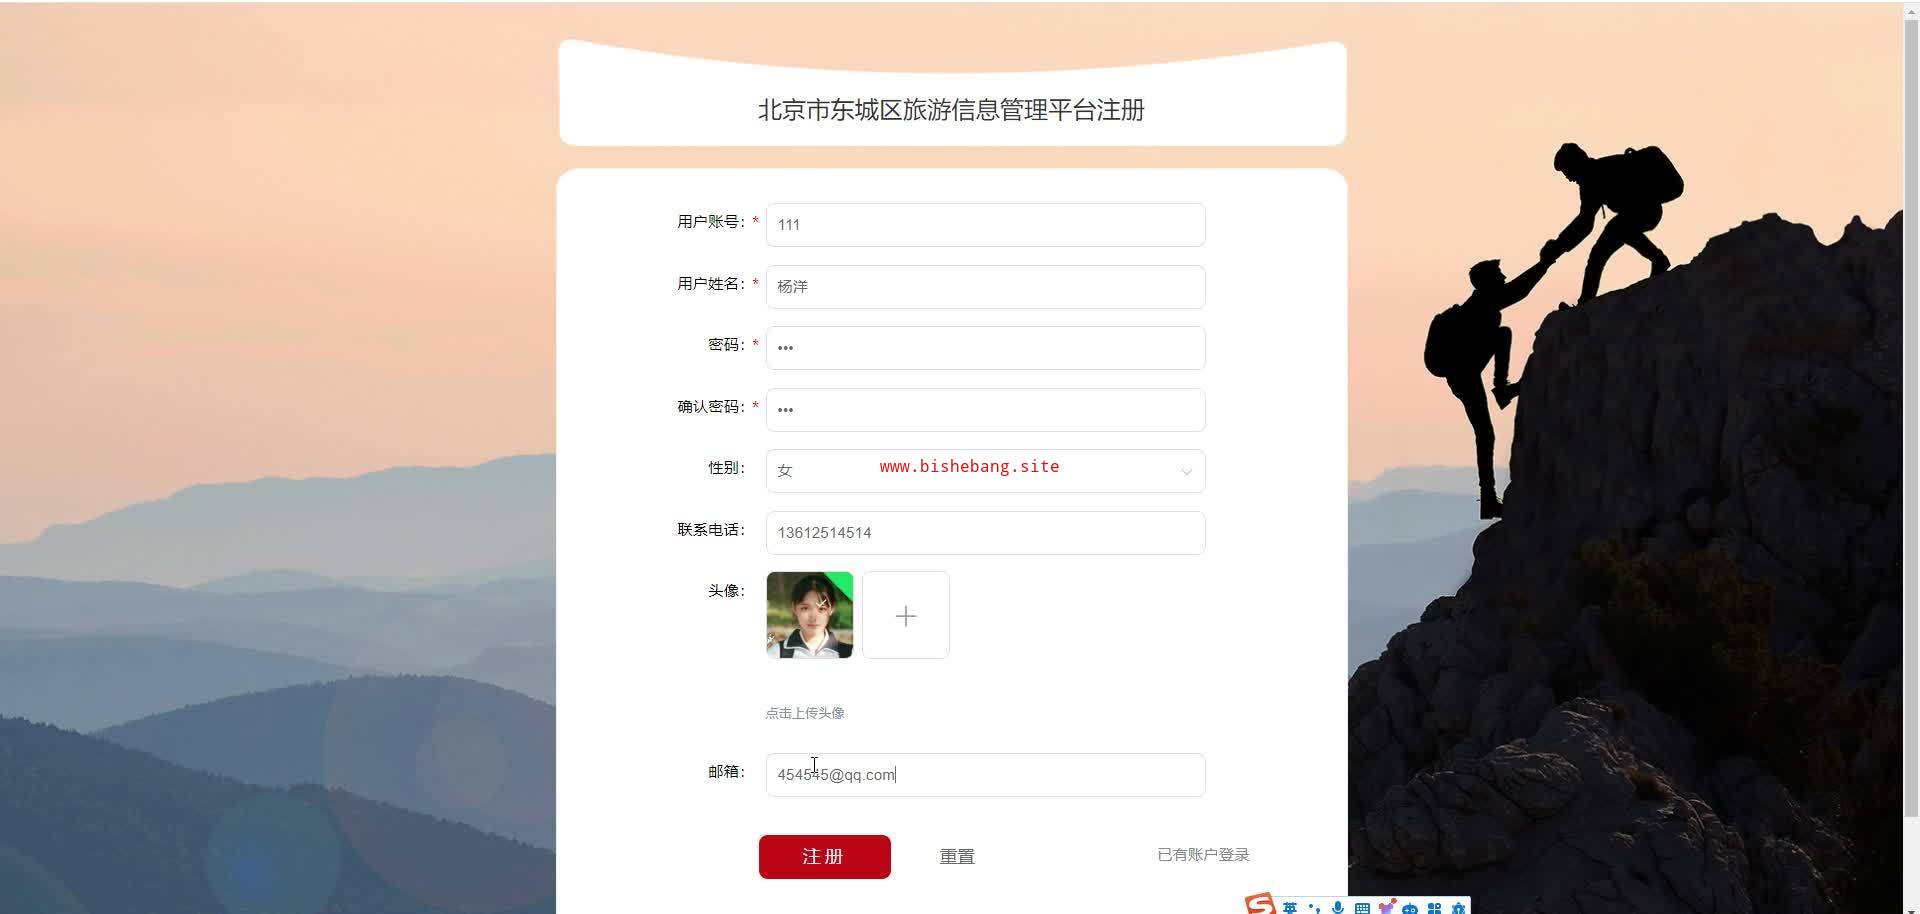Viewport: 1920px width, 914px height.
Task: Toggle the punctuation mode icon in the IME bar
Action: pyautogui.click(x=1314, y=908)
